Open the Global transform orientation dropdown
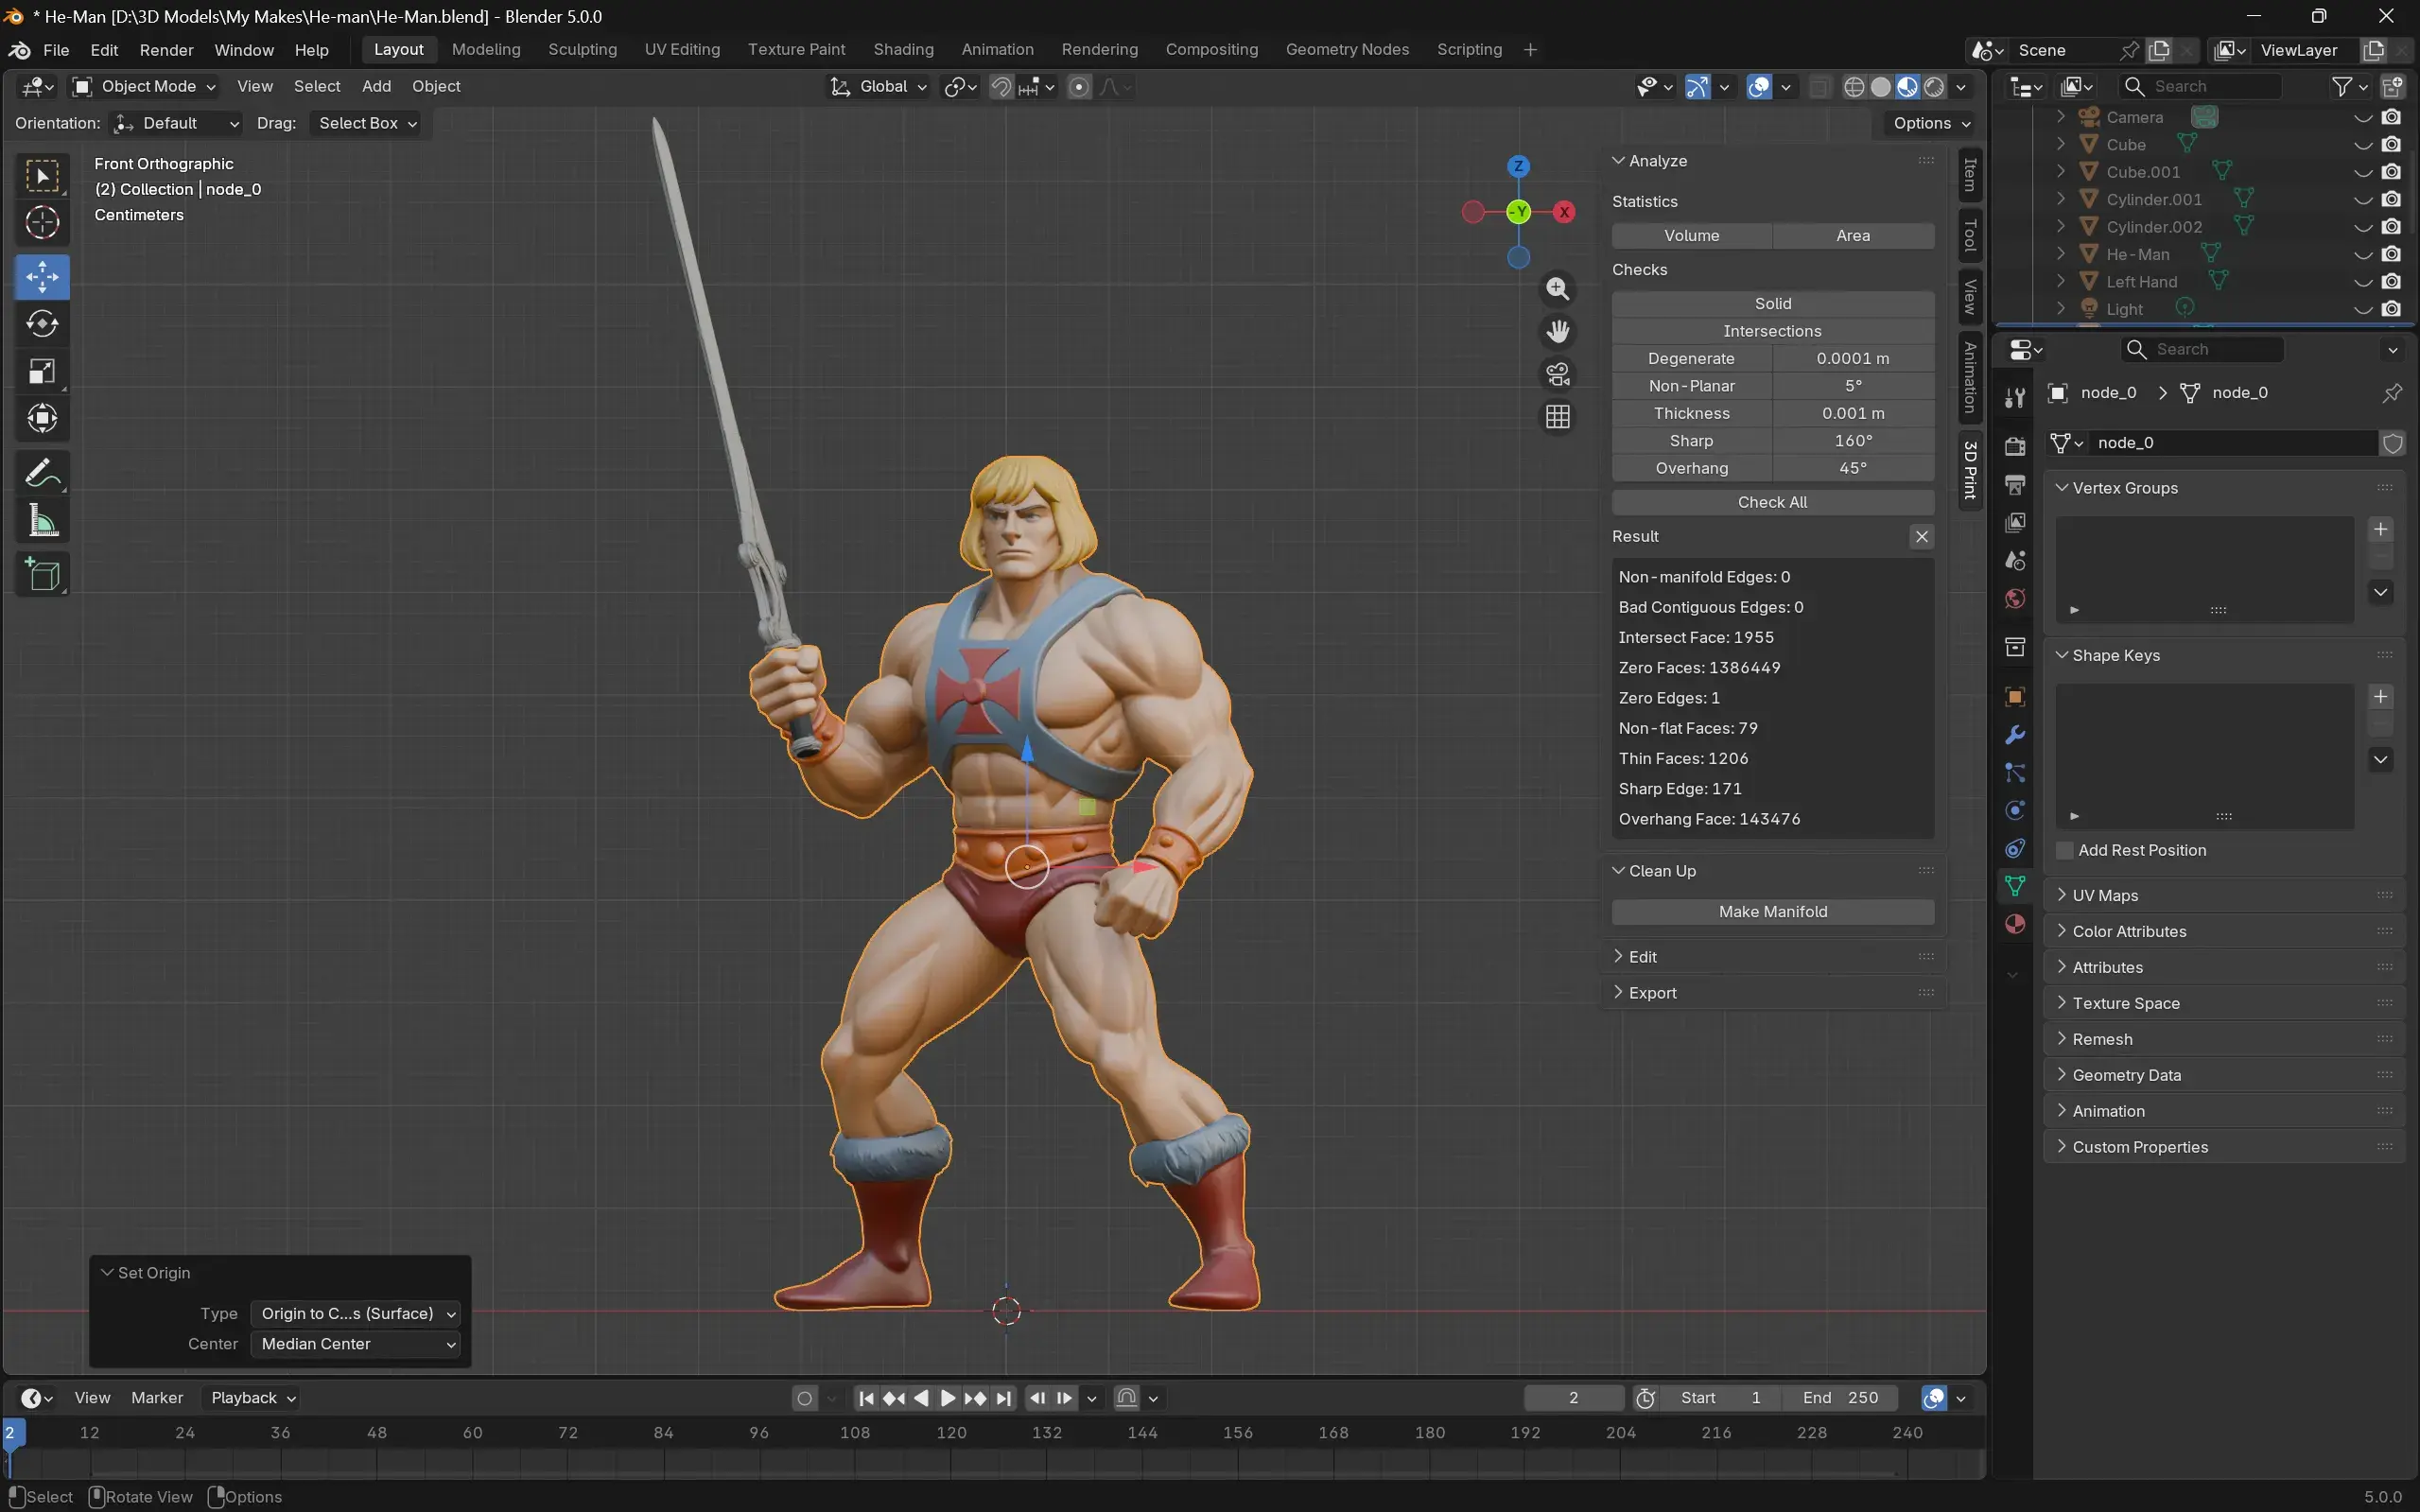 coord(879,87)
